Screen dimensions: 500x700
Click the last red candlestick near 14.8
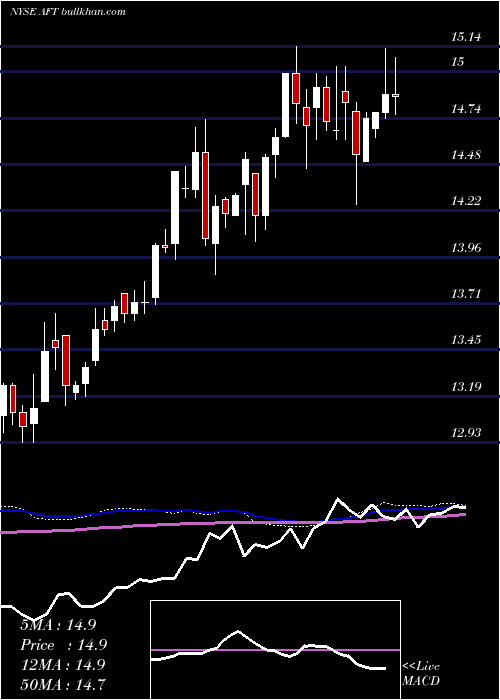tap(396, 95)
